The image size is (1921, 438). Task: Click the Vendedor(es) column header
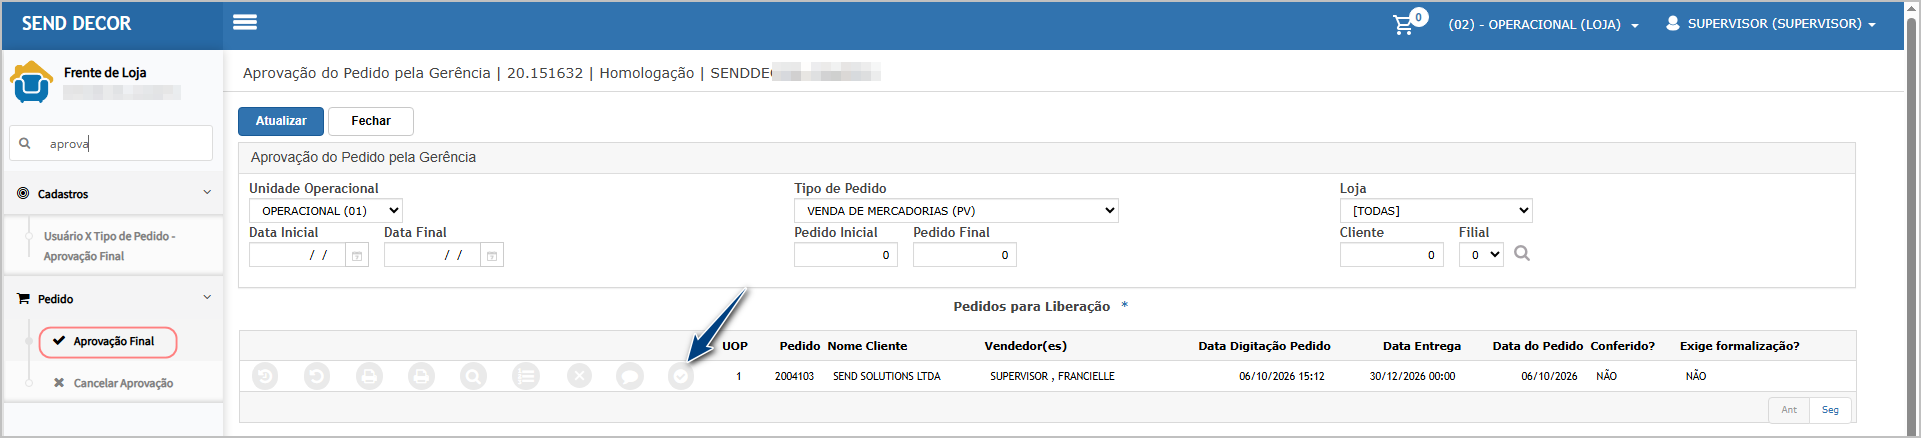[x=1025, y=346]
